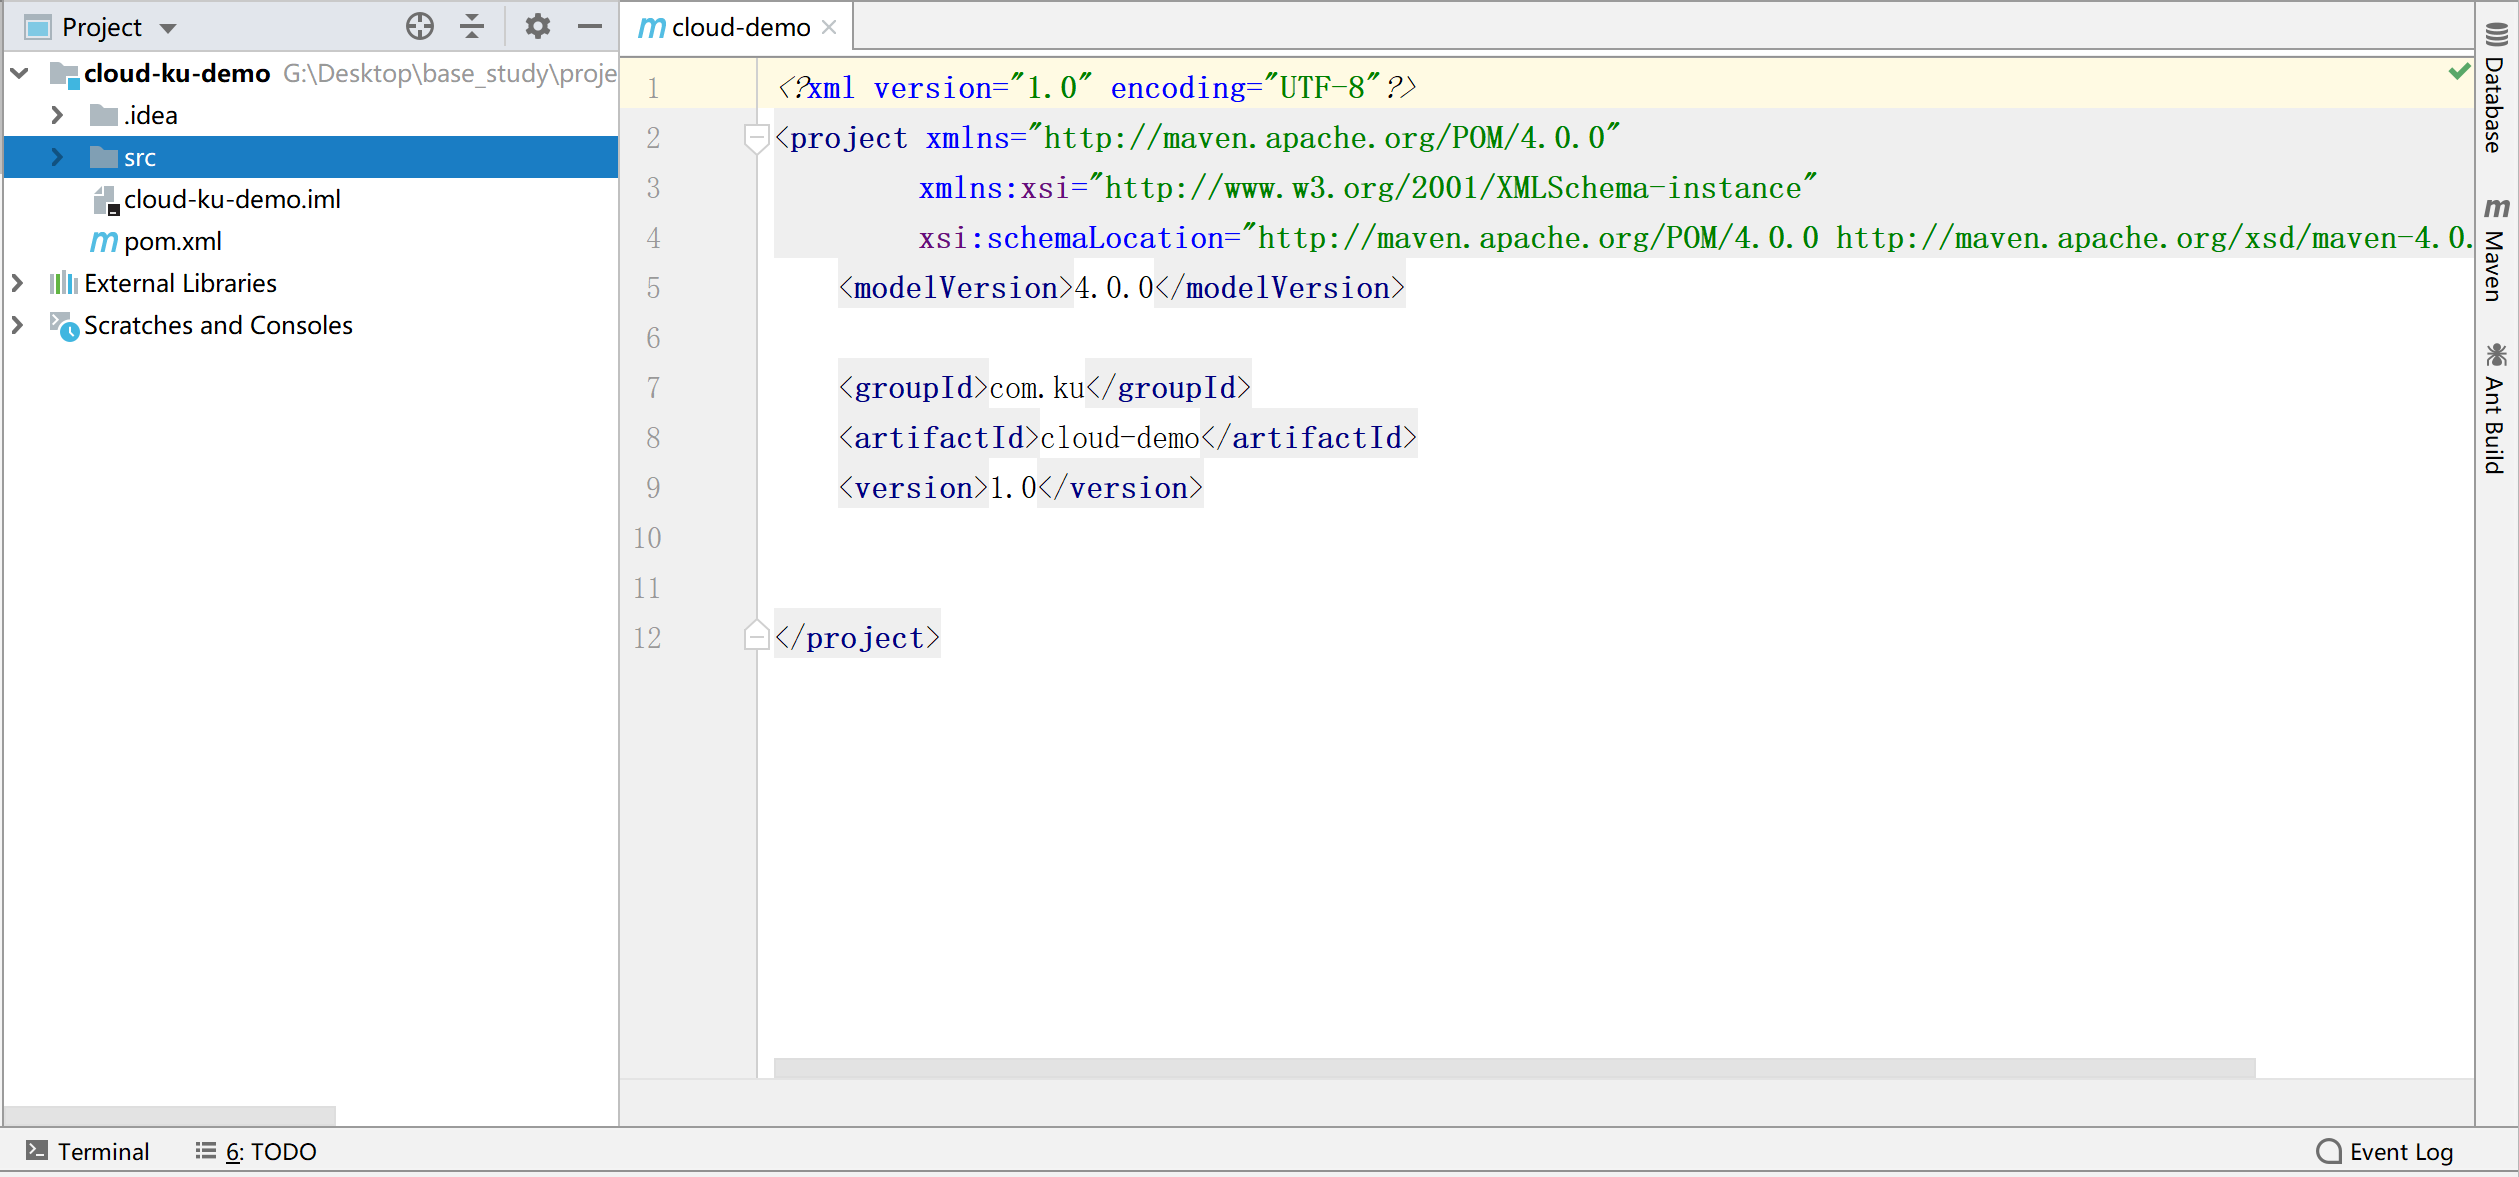Collapse the cloud-ku-demo root node
The width and height of the screenshot is (2519, 1177).
click(19, 73)
